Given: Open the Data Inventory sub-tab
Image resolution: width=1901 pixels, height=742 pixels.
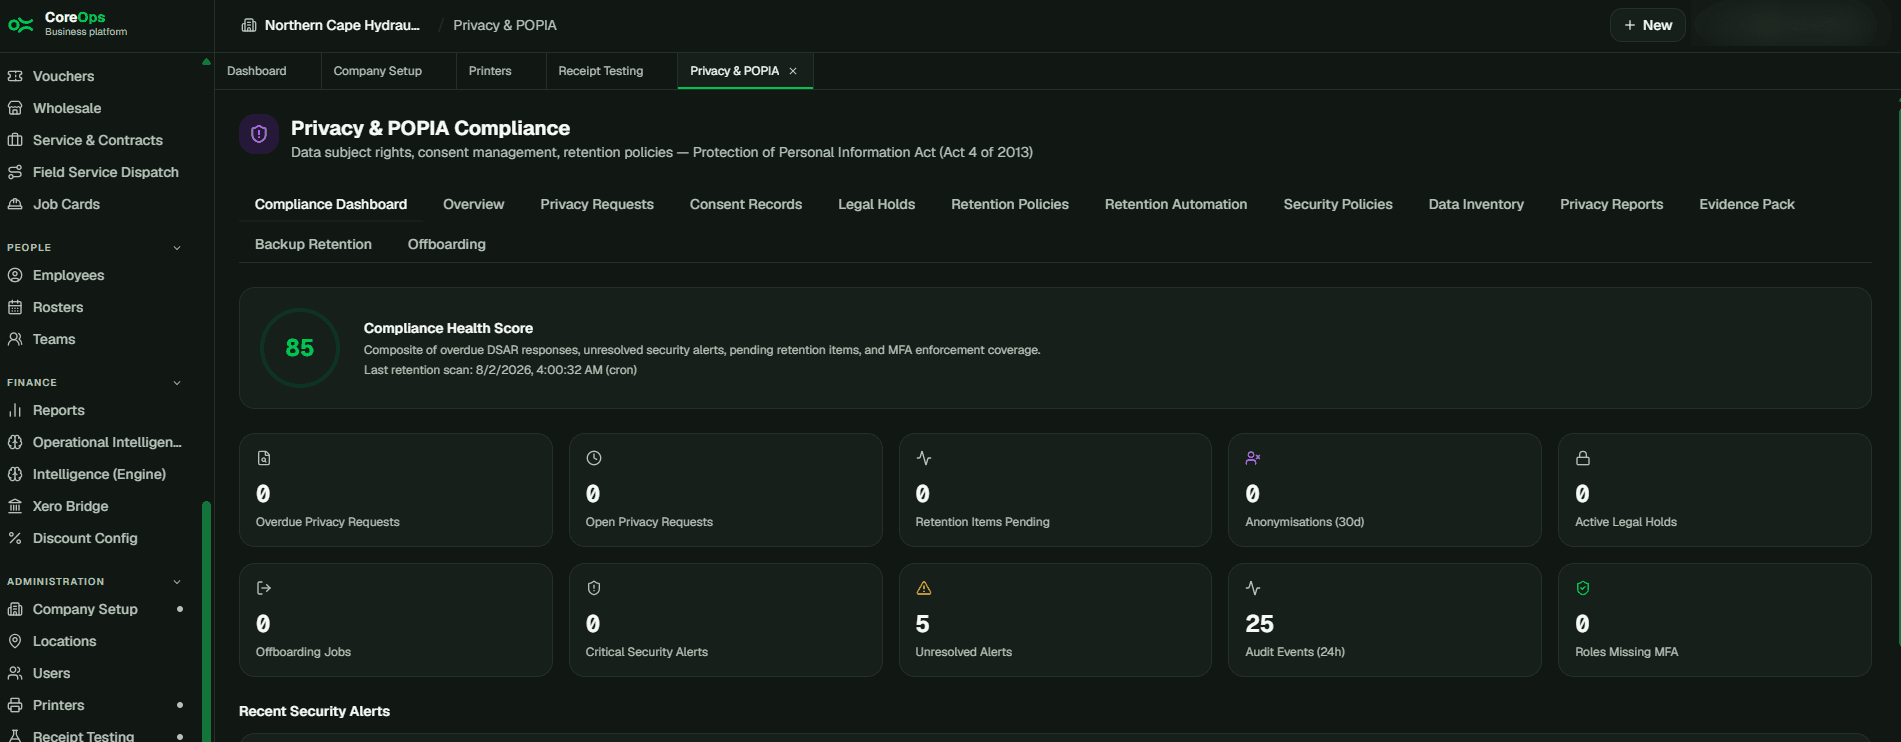Looking at the screenshot, I should (1476, 204).
